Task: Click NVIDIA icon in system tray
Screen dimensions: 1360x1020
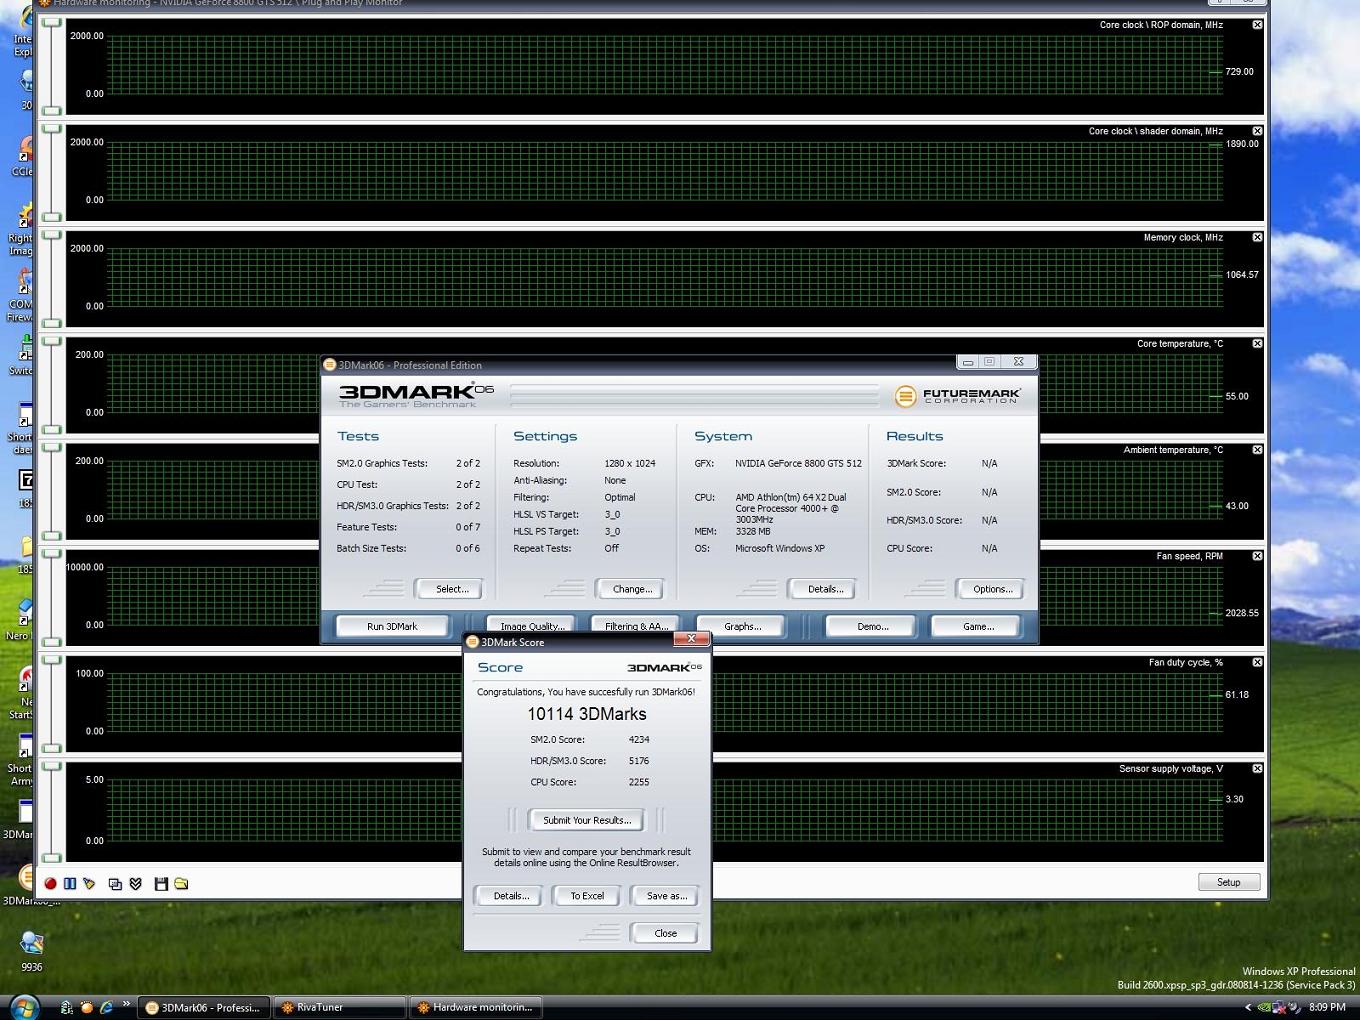Action: point(1264,1007)
